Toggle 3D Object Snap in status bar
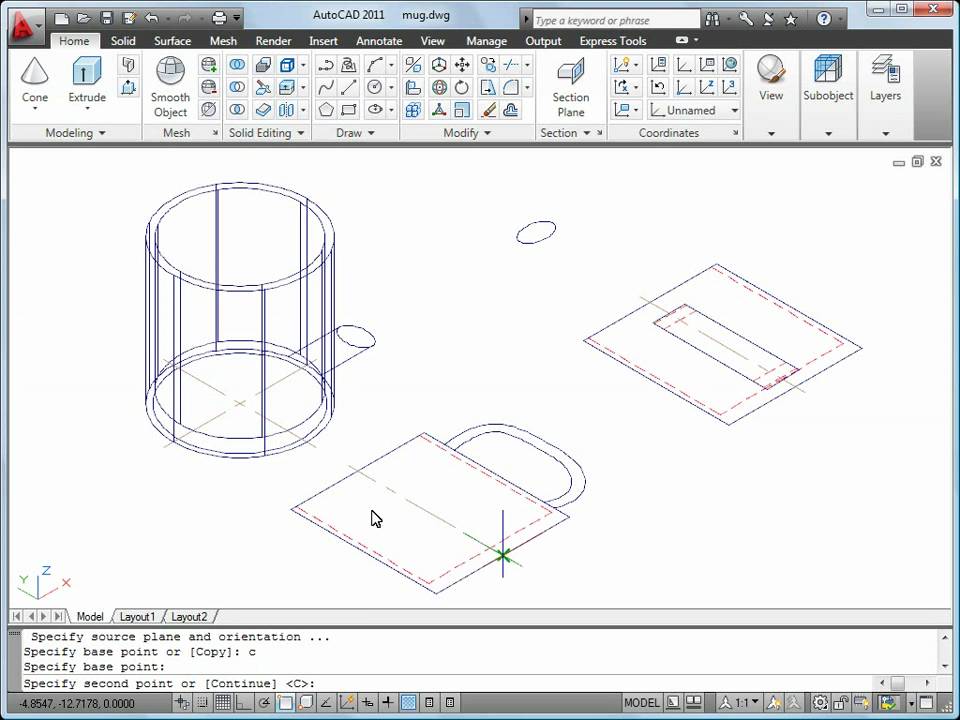This screenshot has width=960, height=720. (306, 702)
